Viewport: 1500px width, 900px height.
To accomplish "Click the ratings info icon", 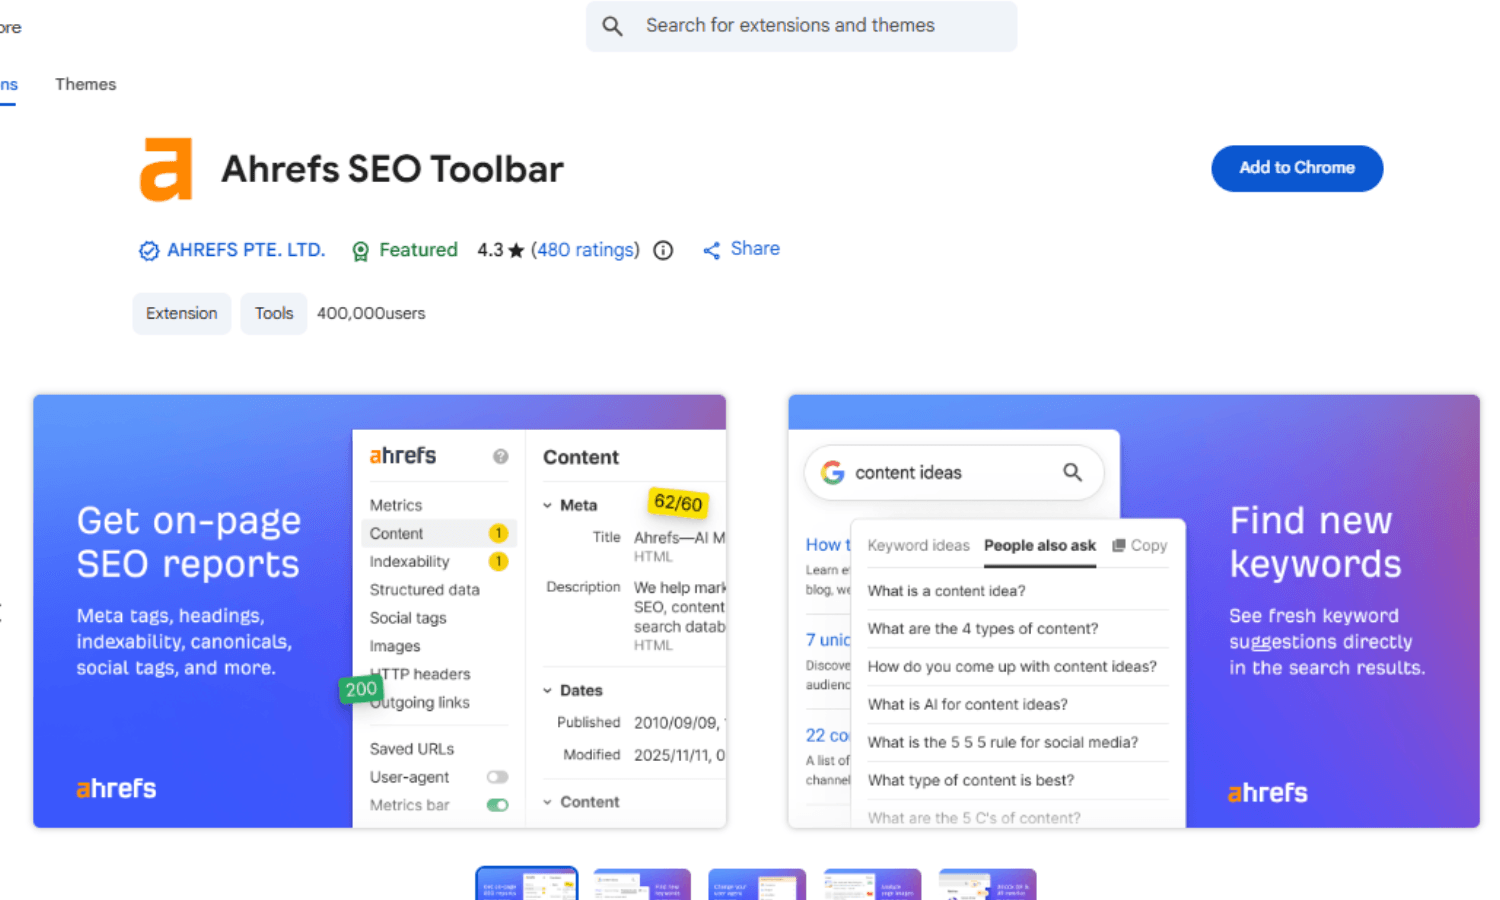I will [x=663, y=250].
